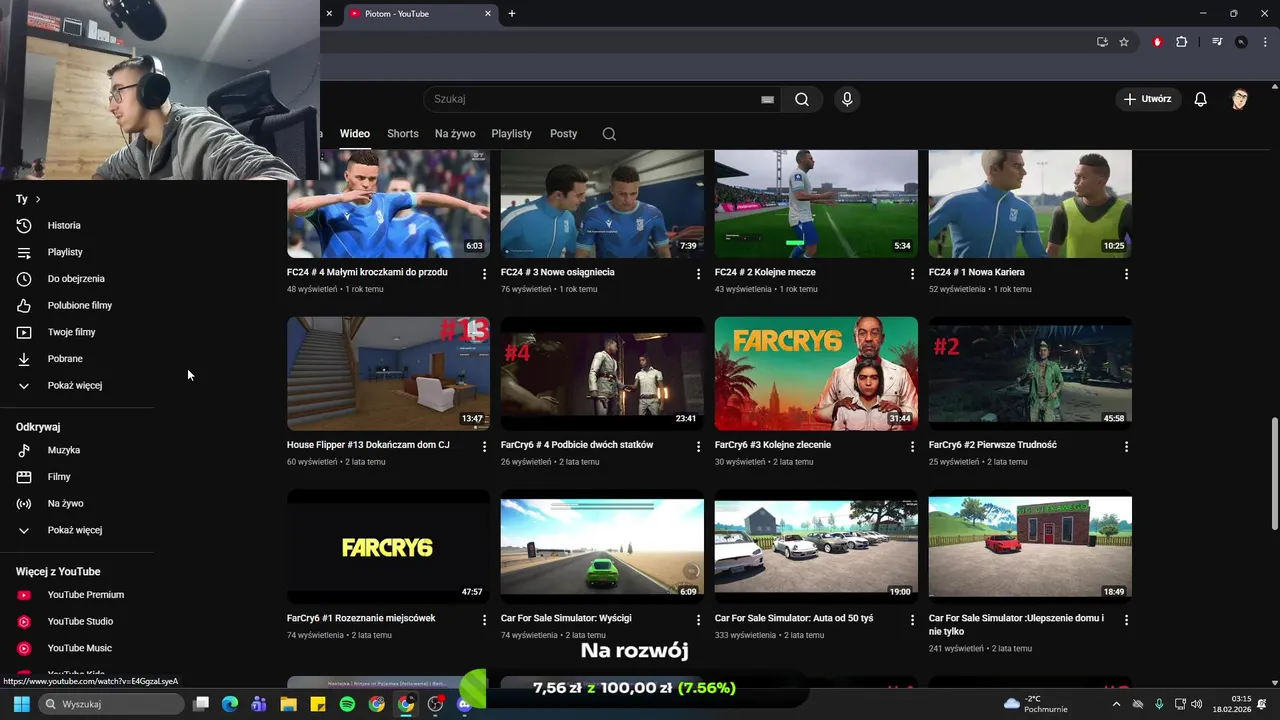Select the Piotom - YouTube browser tab
Viewport: 1280px width, 720px height.
pos(418,14)
